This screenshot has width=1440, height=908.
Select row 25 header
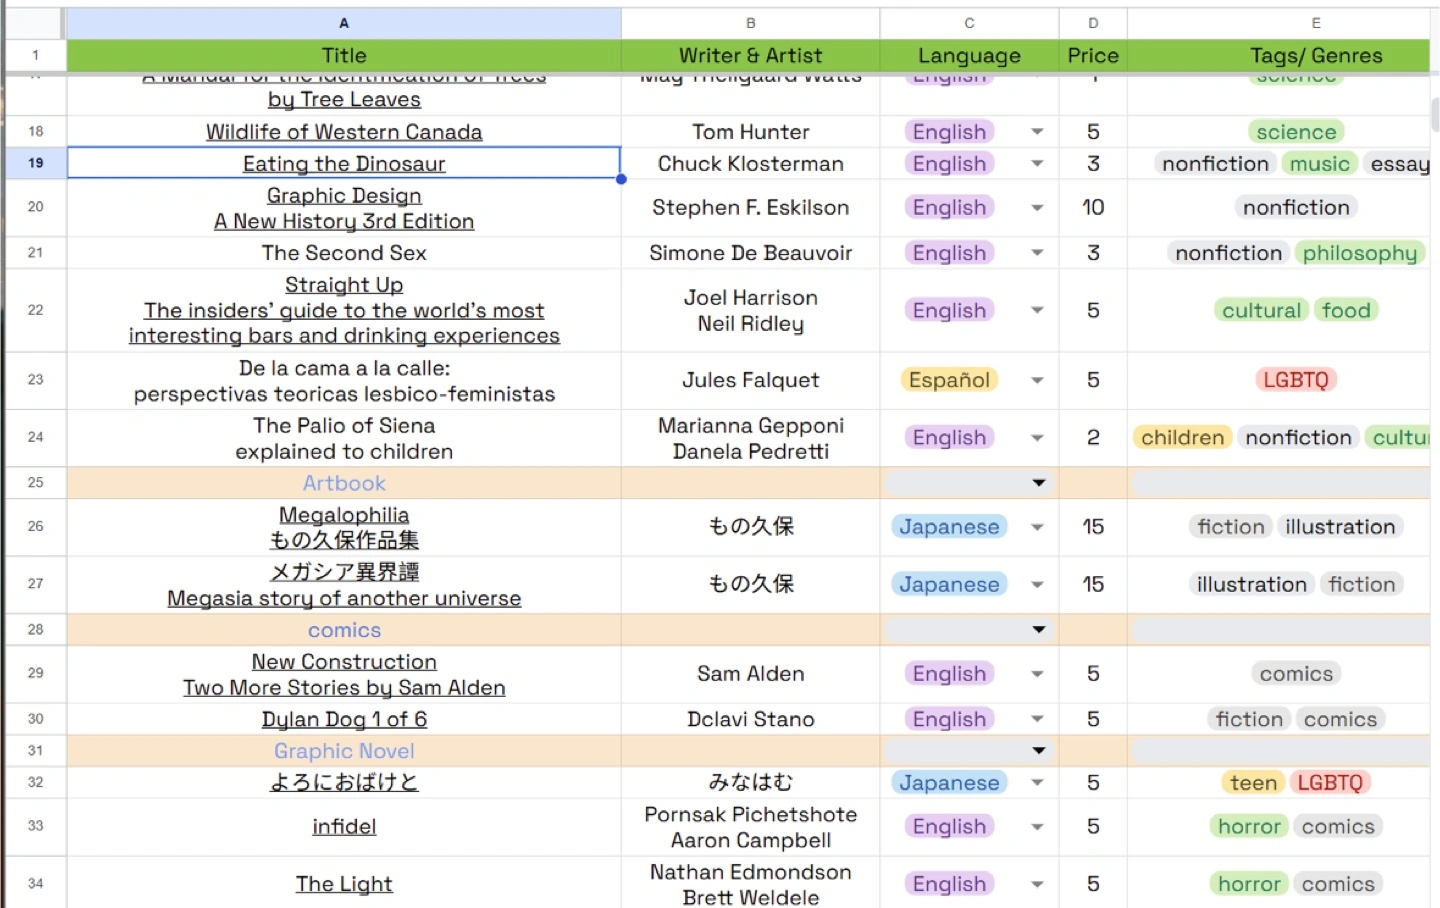pyautogui.click(x=35, y=483)
